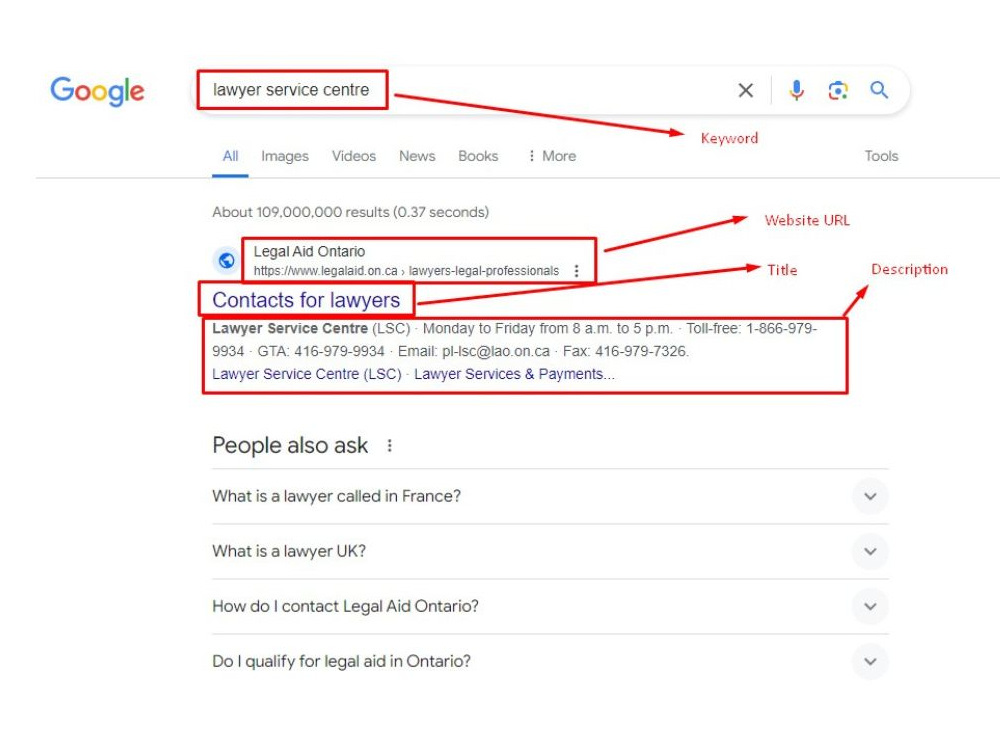Switch to the Videos tab
The image size is (1000, 750).
[x=354, y=156]
